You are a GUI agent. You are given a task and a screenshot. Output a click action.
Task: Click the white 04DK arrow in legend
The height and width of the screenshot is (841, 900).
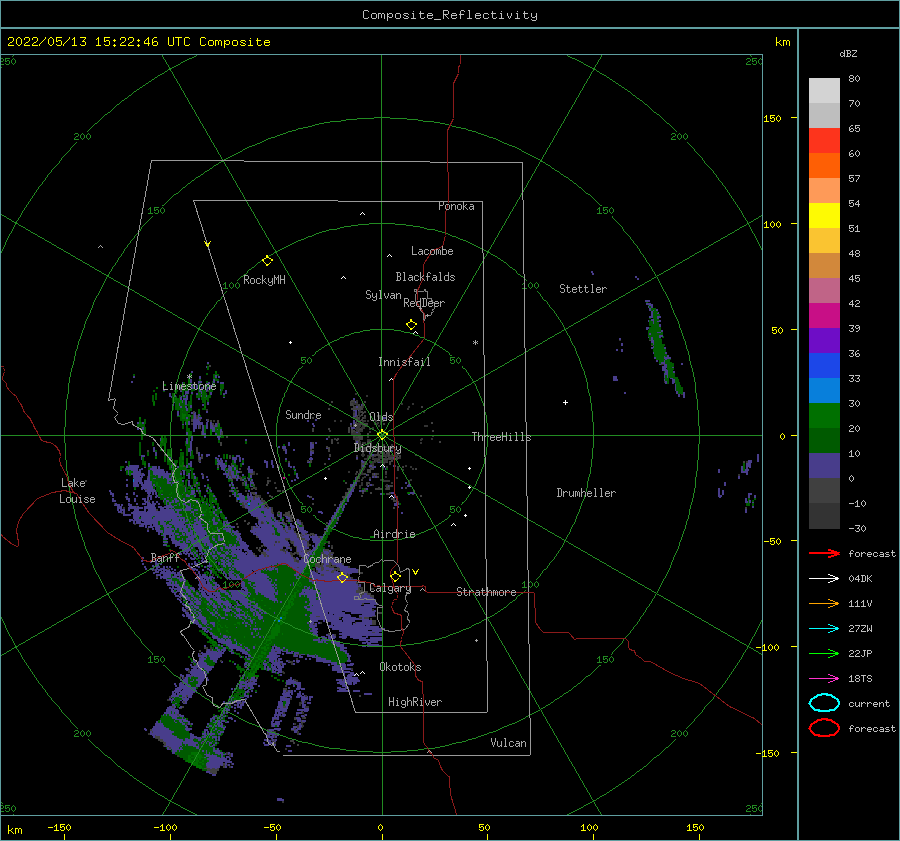(x=824, y=578)
